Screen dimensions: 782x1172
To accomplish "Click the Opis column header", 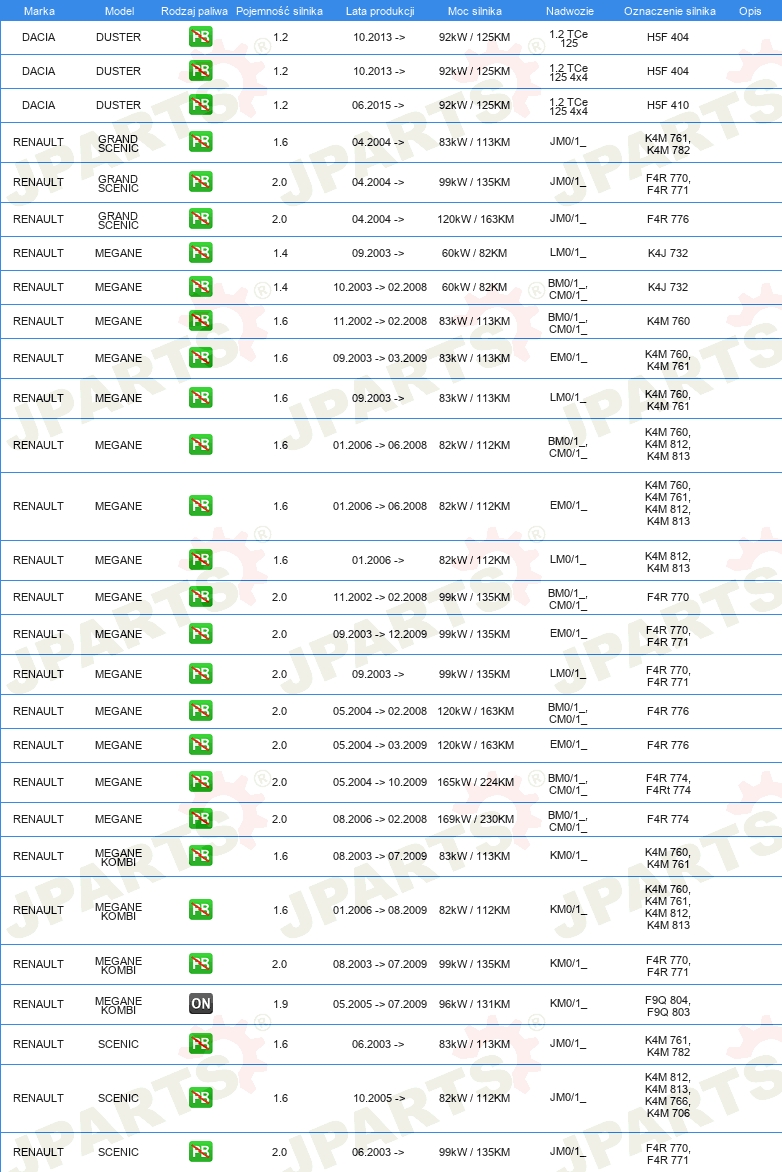I will [750, 11].
